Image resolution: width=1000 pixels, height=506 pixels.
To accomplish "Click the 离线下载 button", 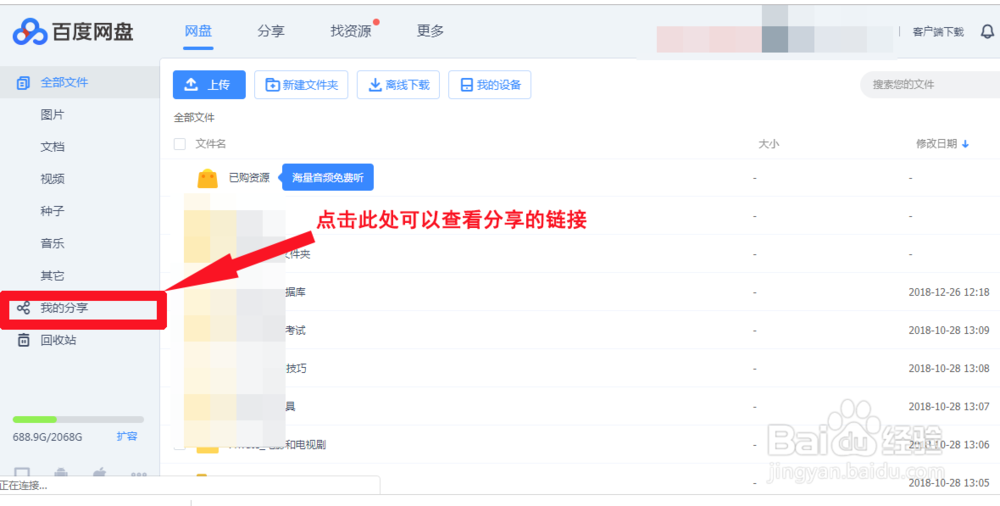I will pos(398,85).
